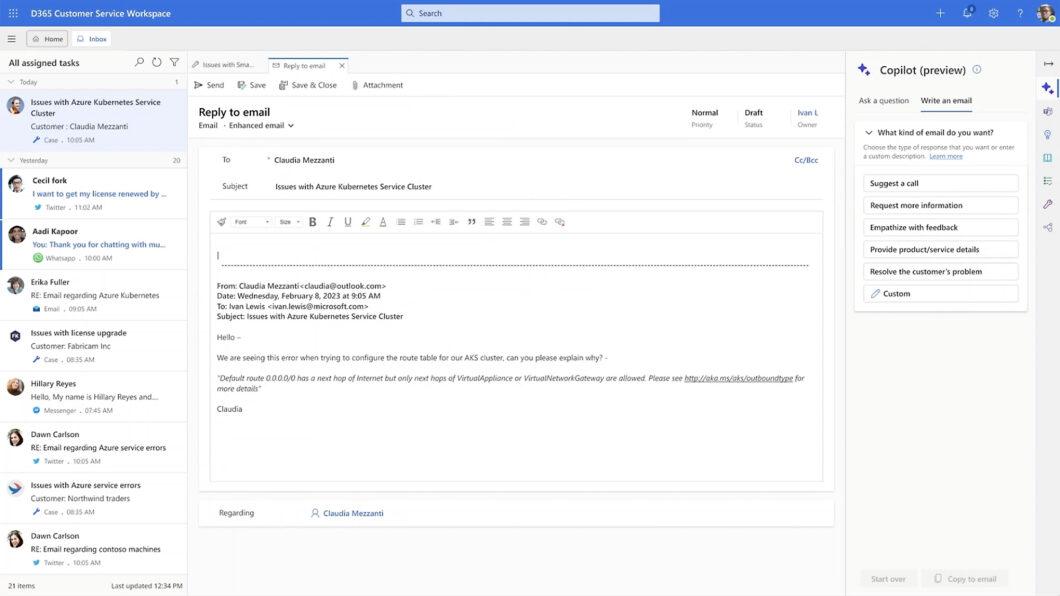Remove hyperlink with the unlink icon

(x=560, y=222)
